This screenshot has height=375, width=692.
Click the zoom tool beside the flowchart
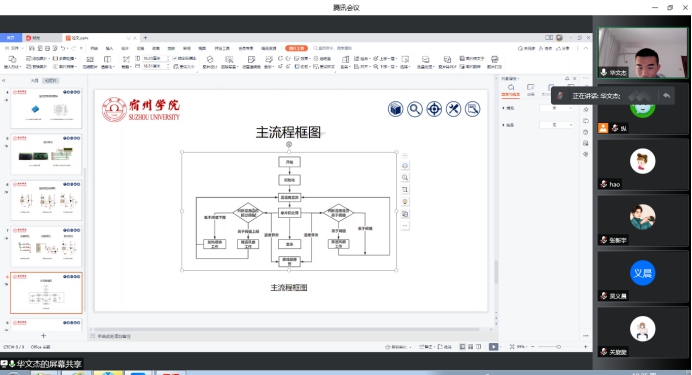click(x=405, y=177)
